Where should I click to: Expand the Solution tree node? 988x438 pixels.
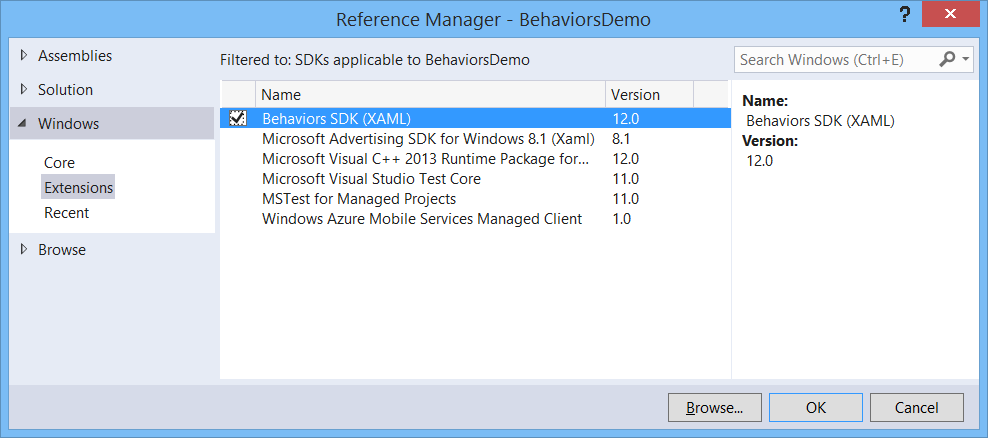pos(25,89)
